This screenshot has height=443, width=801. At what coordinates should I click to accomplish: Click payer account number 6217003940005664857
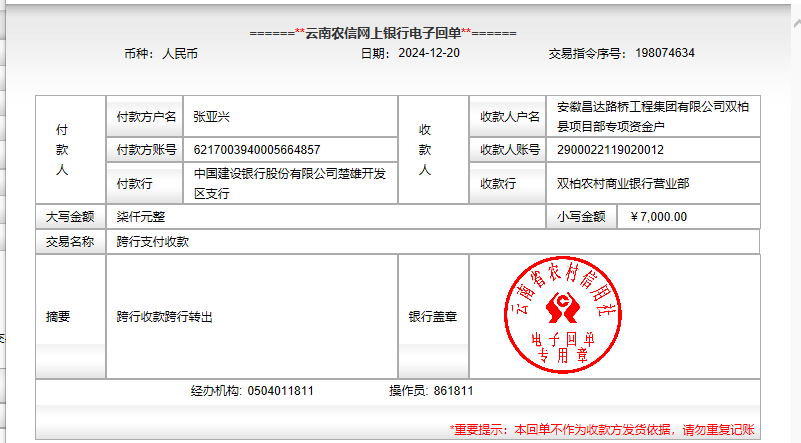(257, 150)
